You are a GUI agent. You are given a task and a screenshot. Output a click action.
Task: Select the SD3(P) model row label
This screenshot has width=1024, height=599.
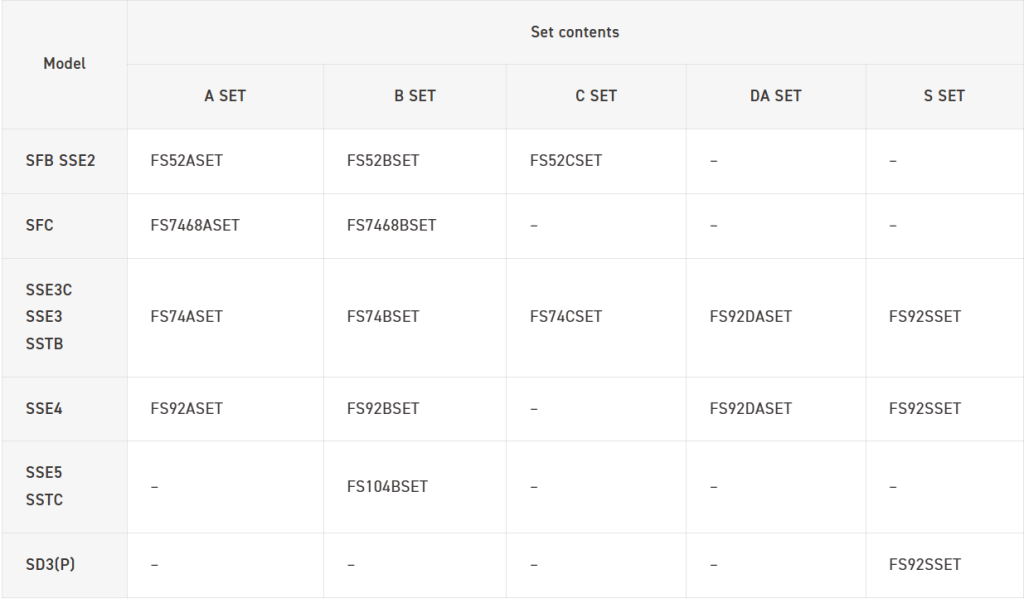pos(50,564)
